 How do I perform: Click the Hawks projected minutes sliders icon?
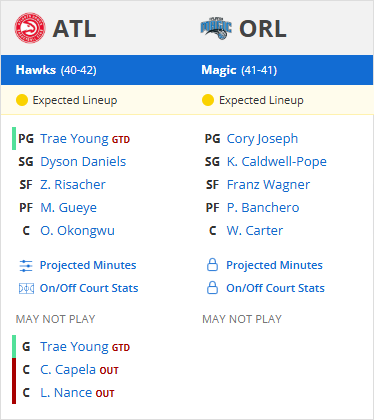[26, 266]
